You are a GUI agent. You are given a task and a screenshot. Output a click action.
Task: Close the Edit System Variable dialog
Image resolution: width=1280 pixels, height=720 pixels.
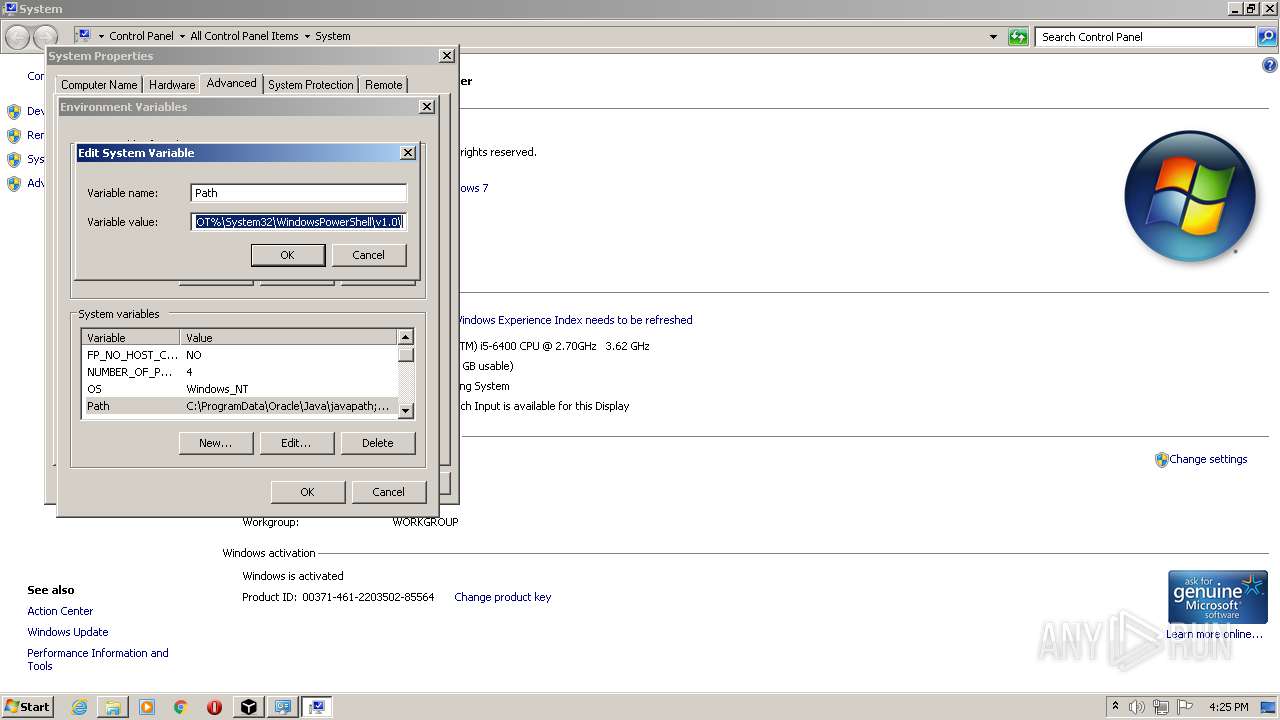[407, 153]
